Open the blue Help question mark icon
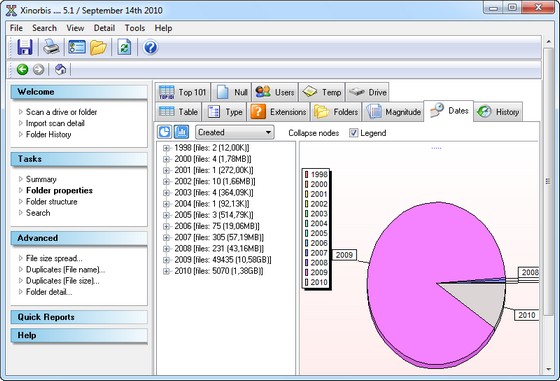Image resolution: width=560 pixels, height=381 pixels. pos(150,47)
